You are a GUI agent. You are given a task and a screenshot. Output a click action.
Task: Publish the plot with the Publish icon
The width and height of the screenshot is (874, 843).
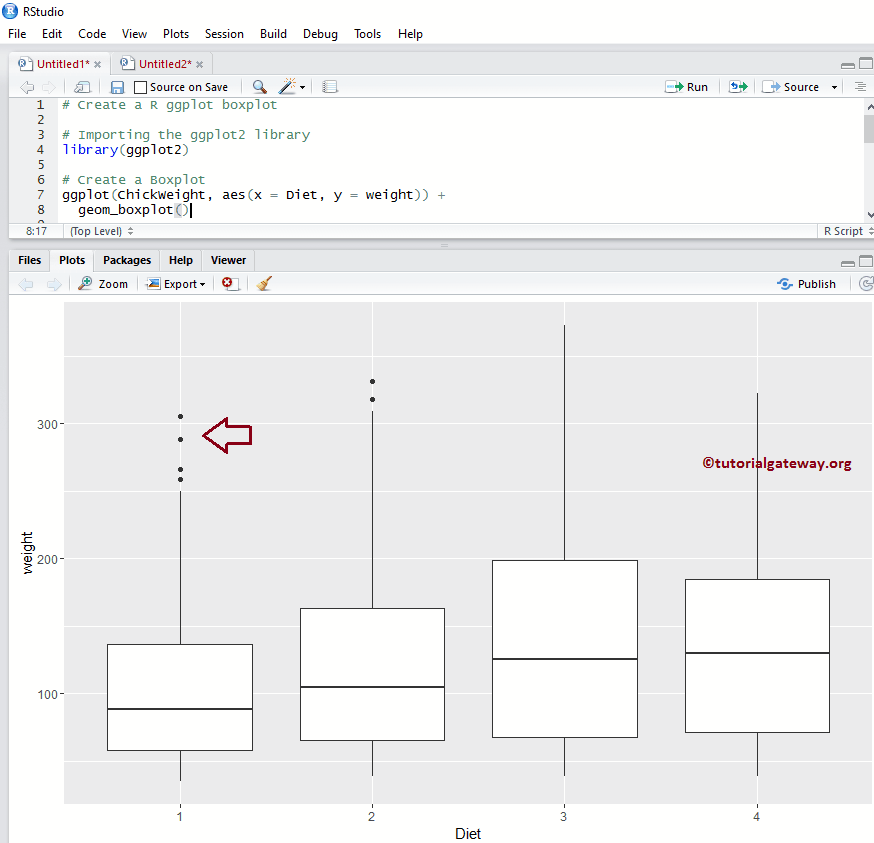point(806,283)
